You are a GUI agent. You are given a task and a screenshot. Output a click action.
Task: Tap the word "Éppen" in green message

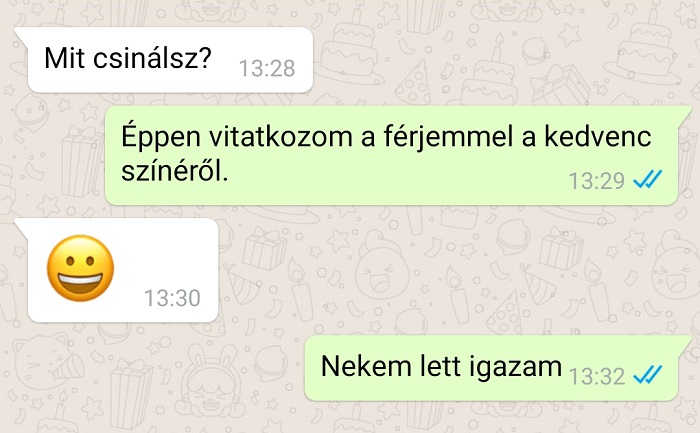(x=161, y=136)
